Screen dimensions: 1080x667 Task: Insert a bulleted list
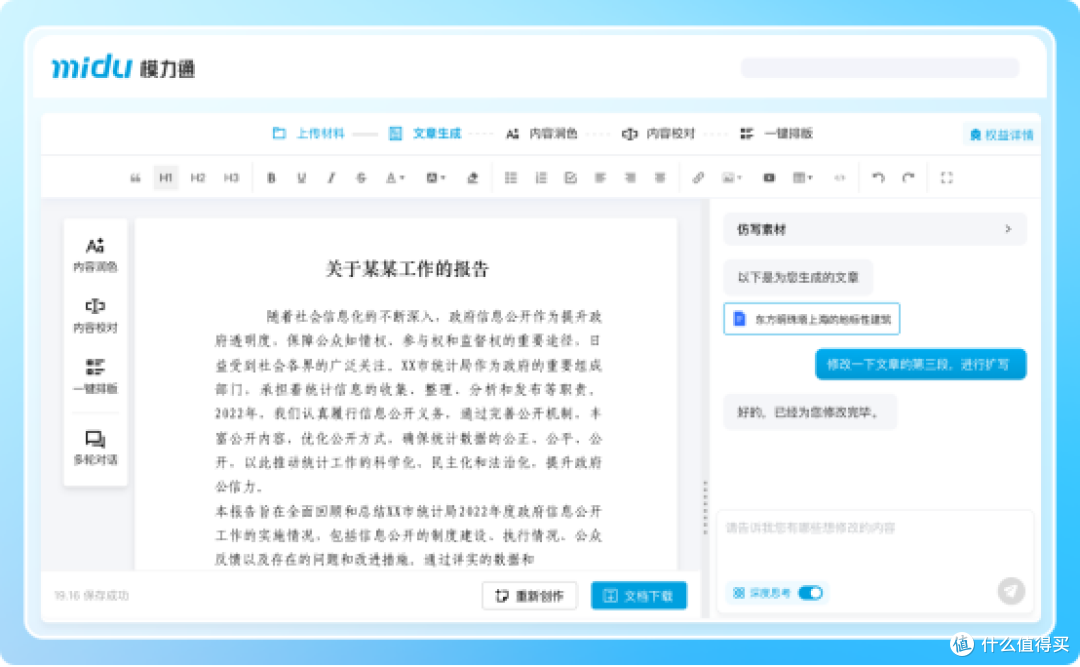click(x=510, y=178)
